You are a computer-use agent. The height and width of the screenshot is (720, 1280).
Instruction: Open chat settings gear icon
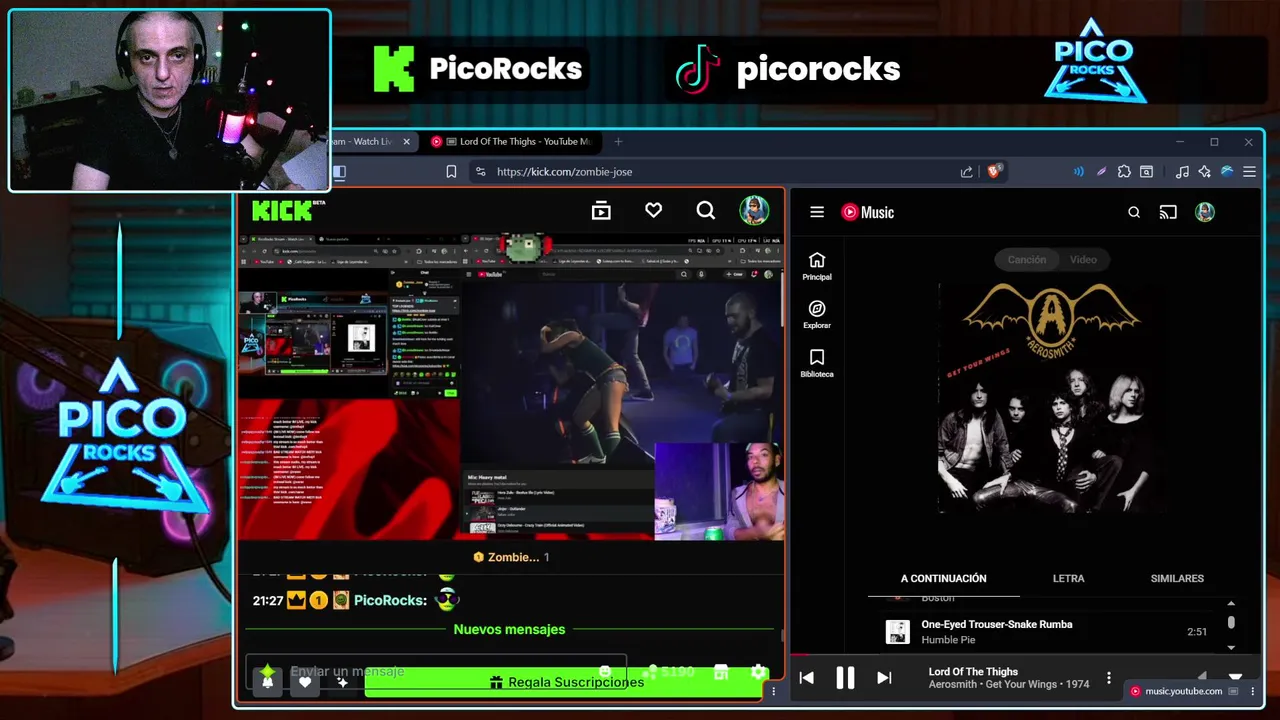coord(759,673)
